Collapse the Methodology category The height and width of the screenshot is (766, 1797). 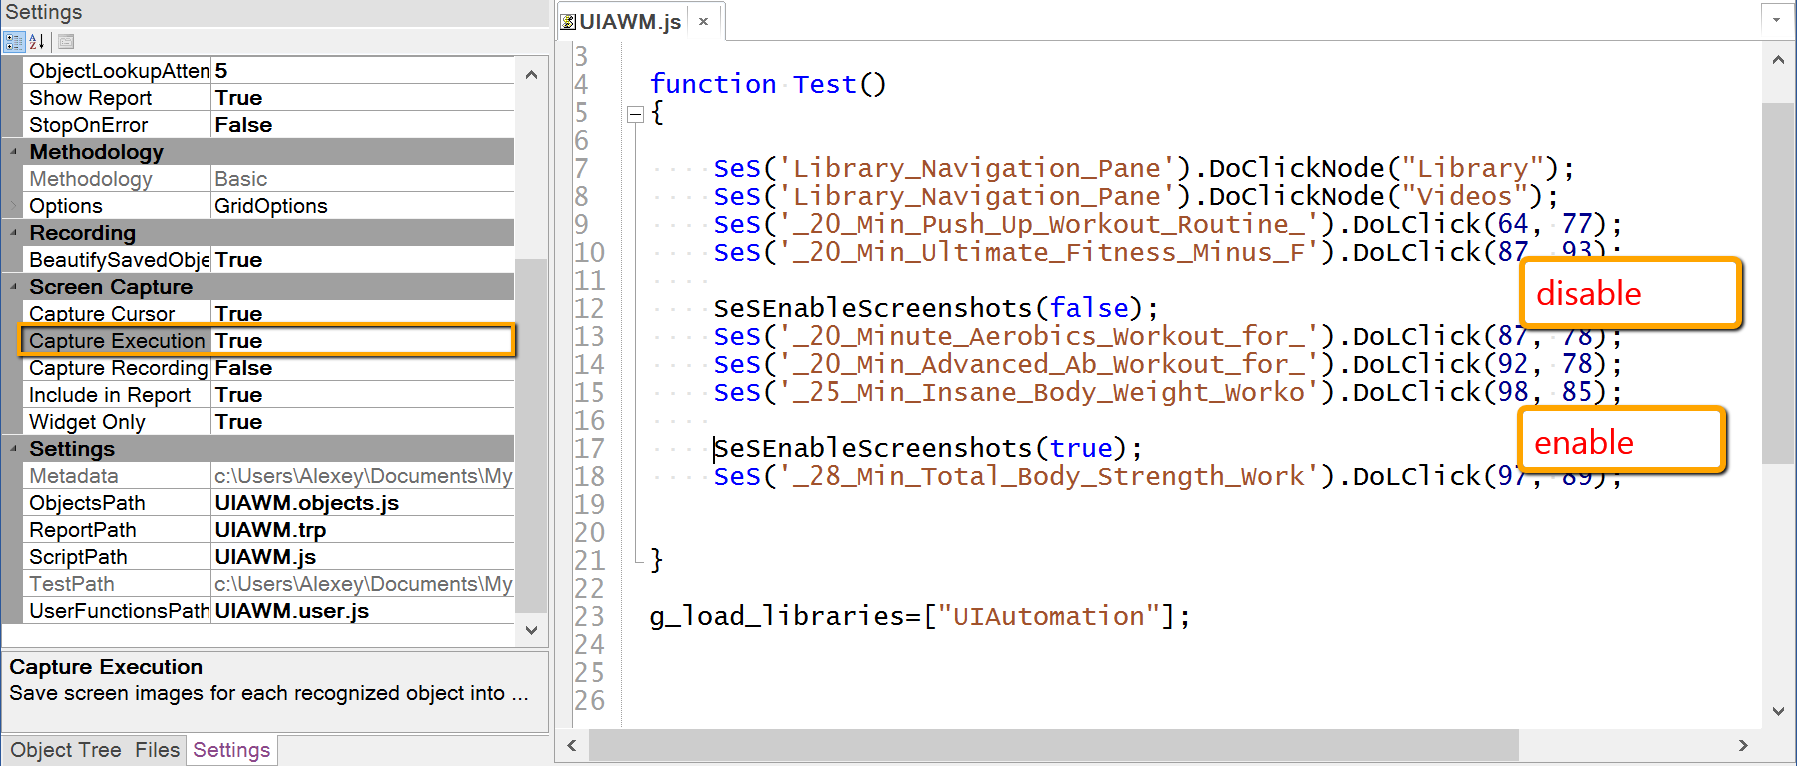14,152
